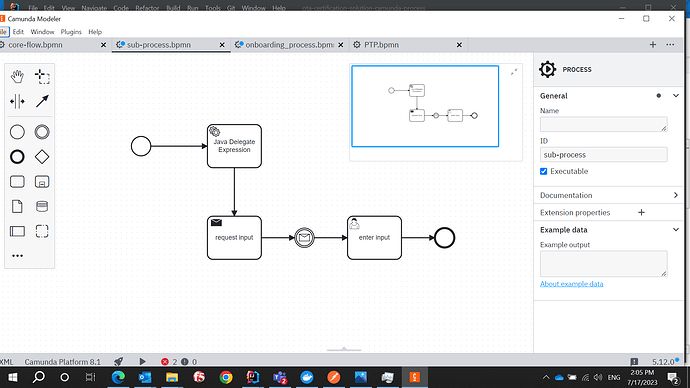Add an extension property with plus button
The image size is (690, 388).
(641, 212)
